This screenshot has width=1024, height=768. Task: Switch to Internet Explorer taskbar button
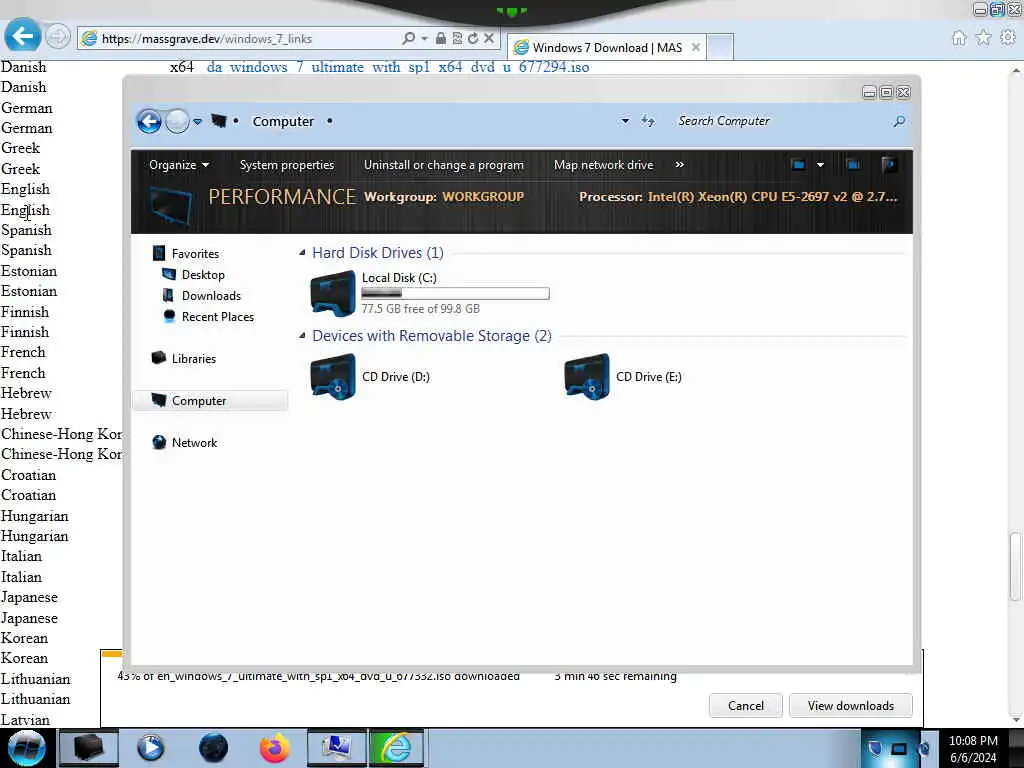pos(396,748)
